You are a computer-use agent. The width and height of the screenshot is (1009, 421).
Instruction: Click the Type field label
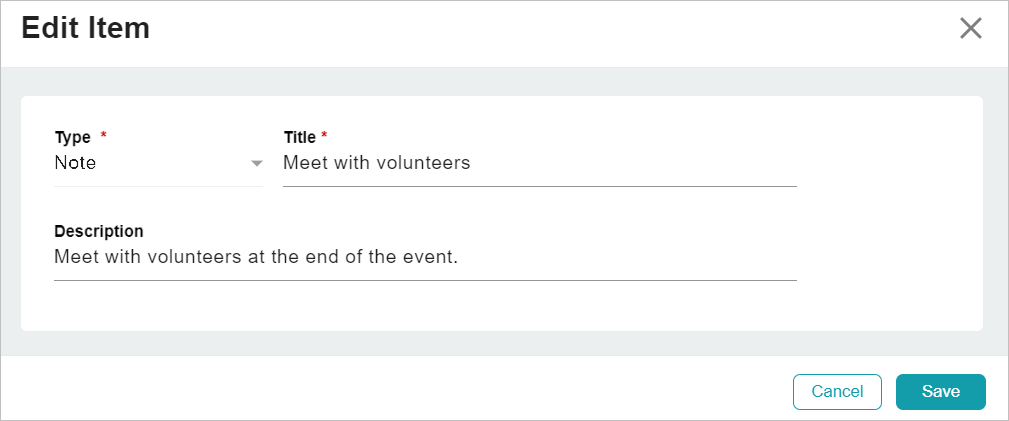(x=72, y=137)
